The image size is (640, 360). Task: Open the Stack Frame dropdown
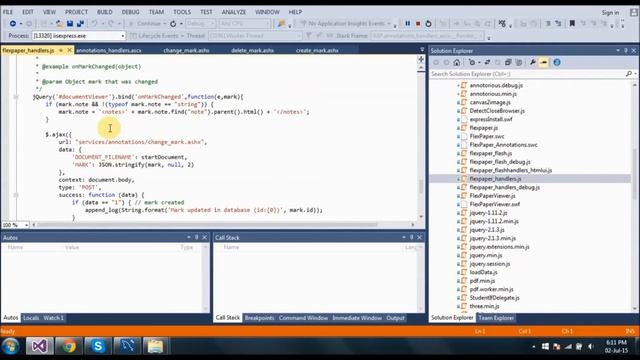tap(427, 36)
